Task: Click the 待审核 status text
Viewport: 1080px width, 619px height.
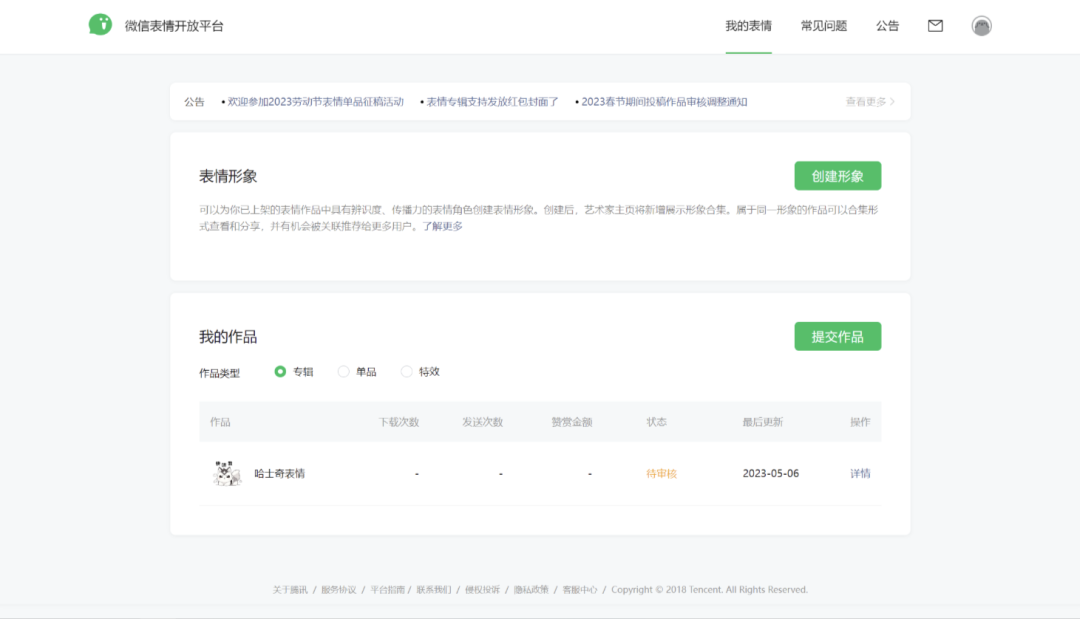Action: 661,473
